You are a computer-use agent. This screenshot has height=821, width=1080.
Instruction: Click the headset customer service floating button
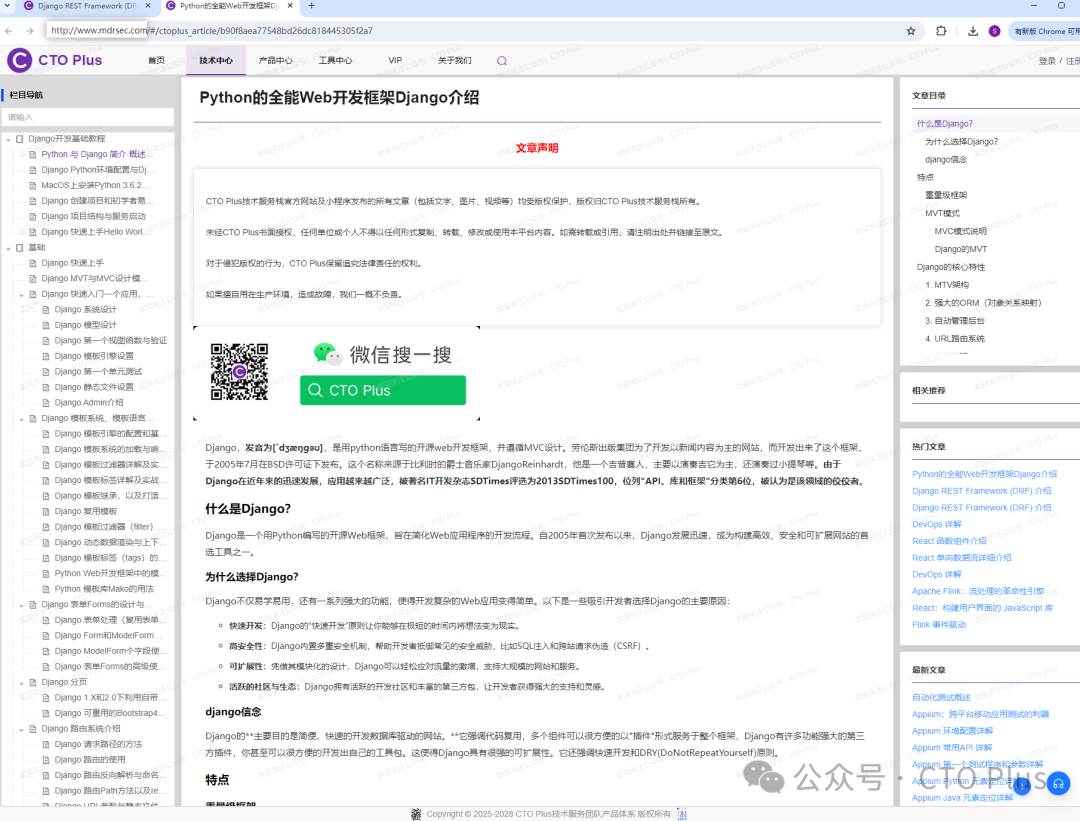coord(1058,784)
